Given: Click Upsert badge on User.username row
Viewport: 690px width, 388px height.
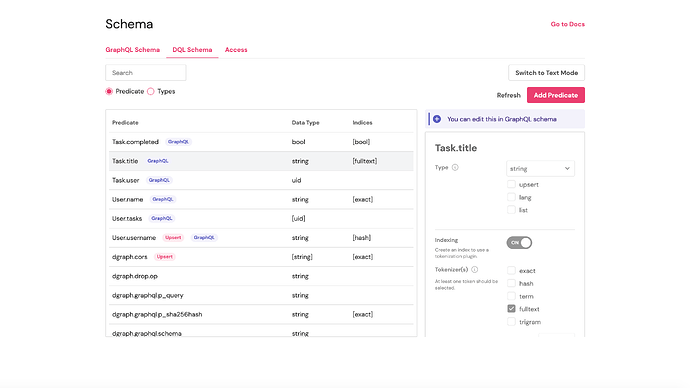Looking at the screenshot, I should (173, 238).
